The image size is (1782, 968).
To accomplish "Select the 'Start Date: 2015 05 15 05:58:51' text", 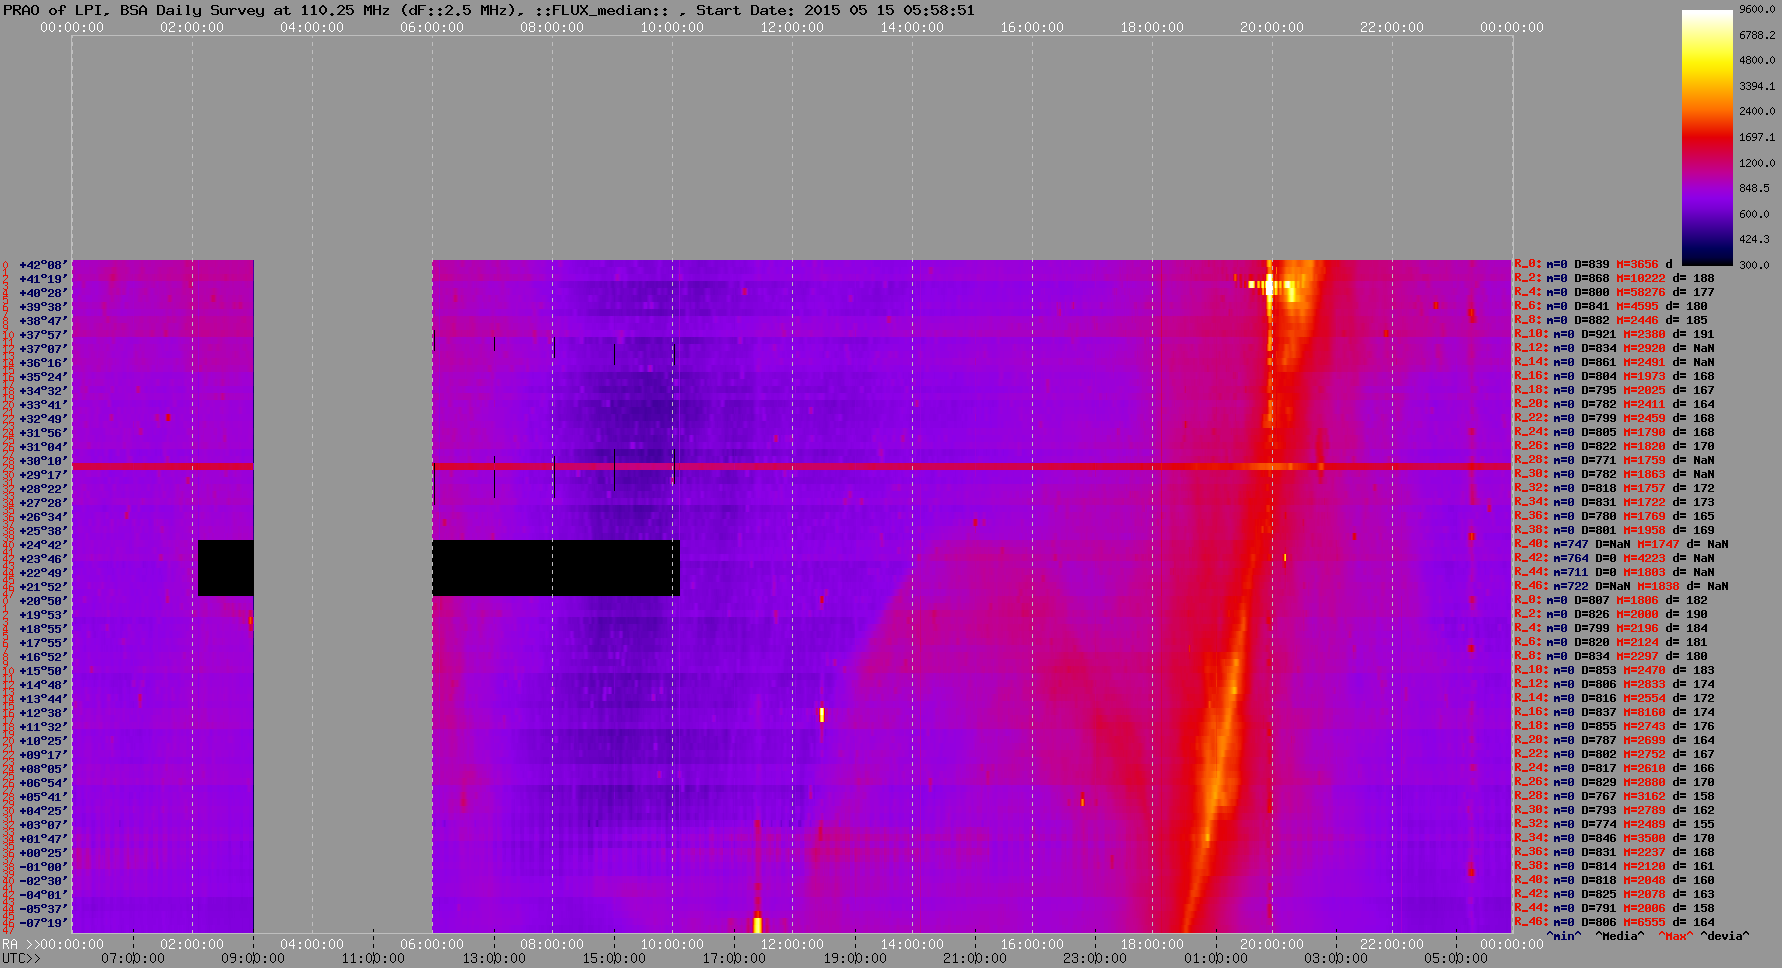I will point(835,10).
